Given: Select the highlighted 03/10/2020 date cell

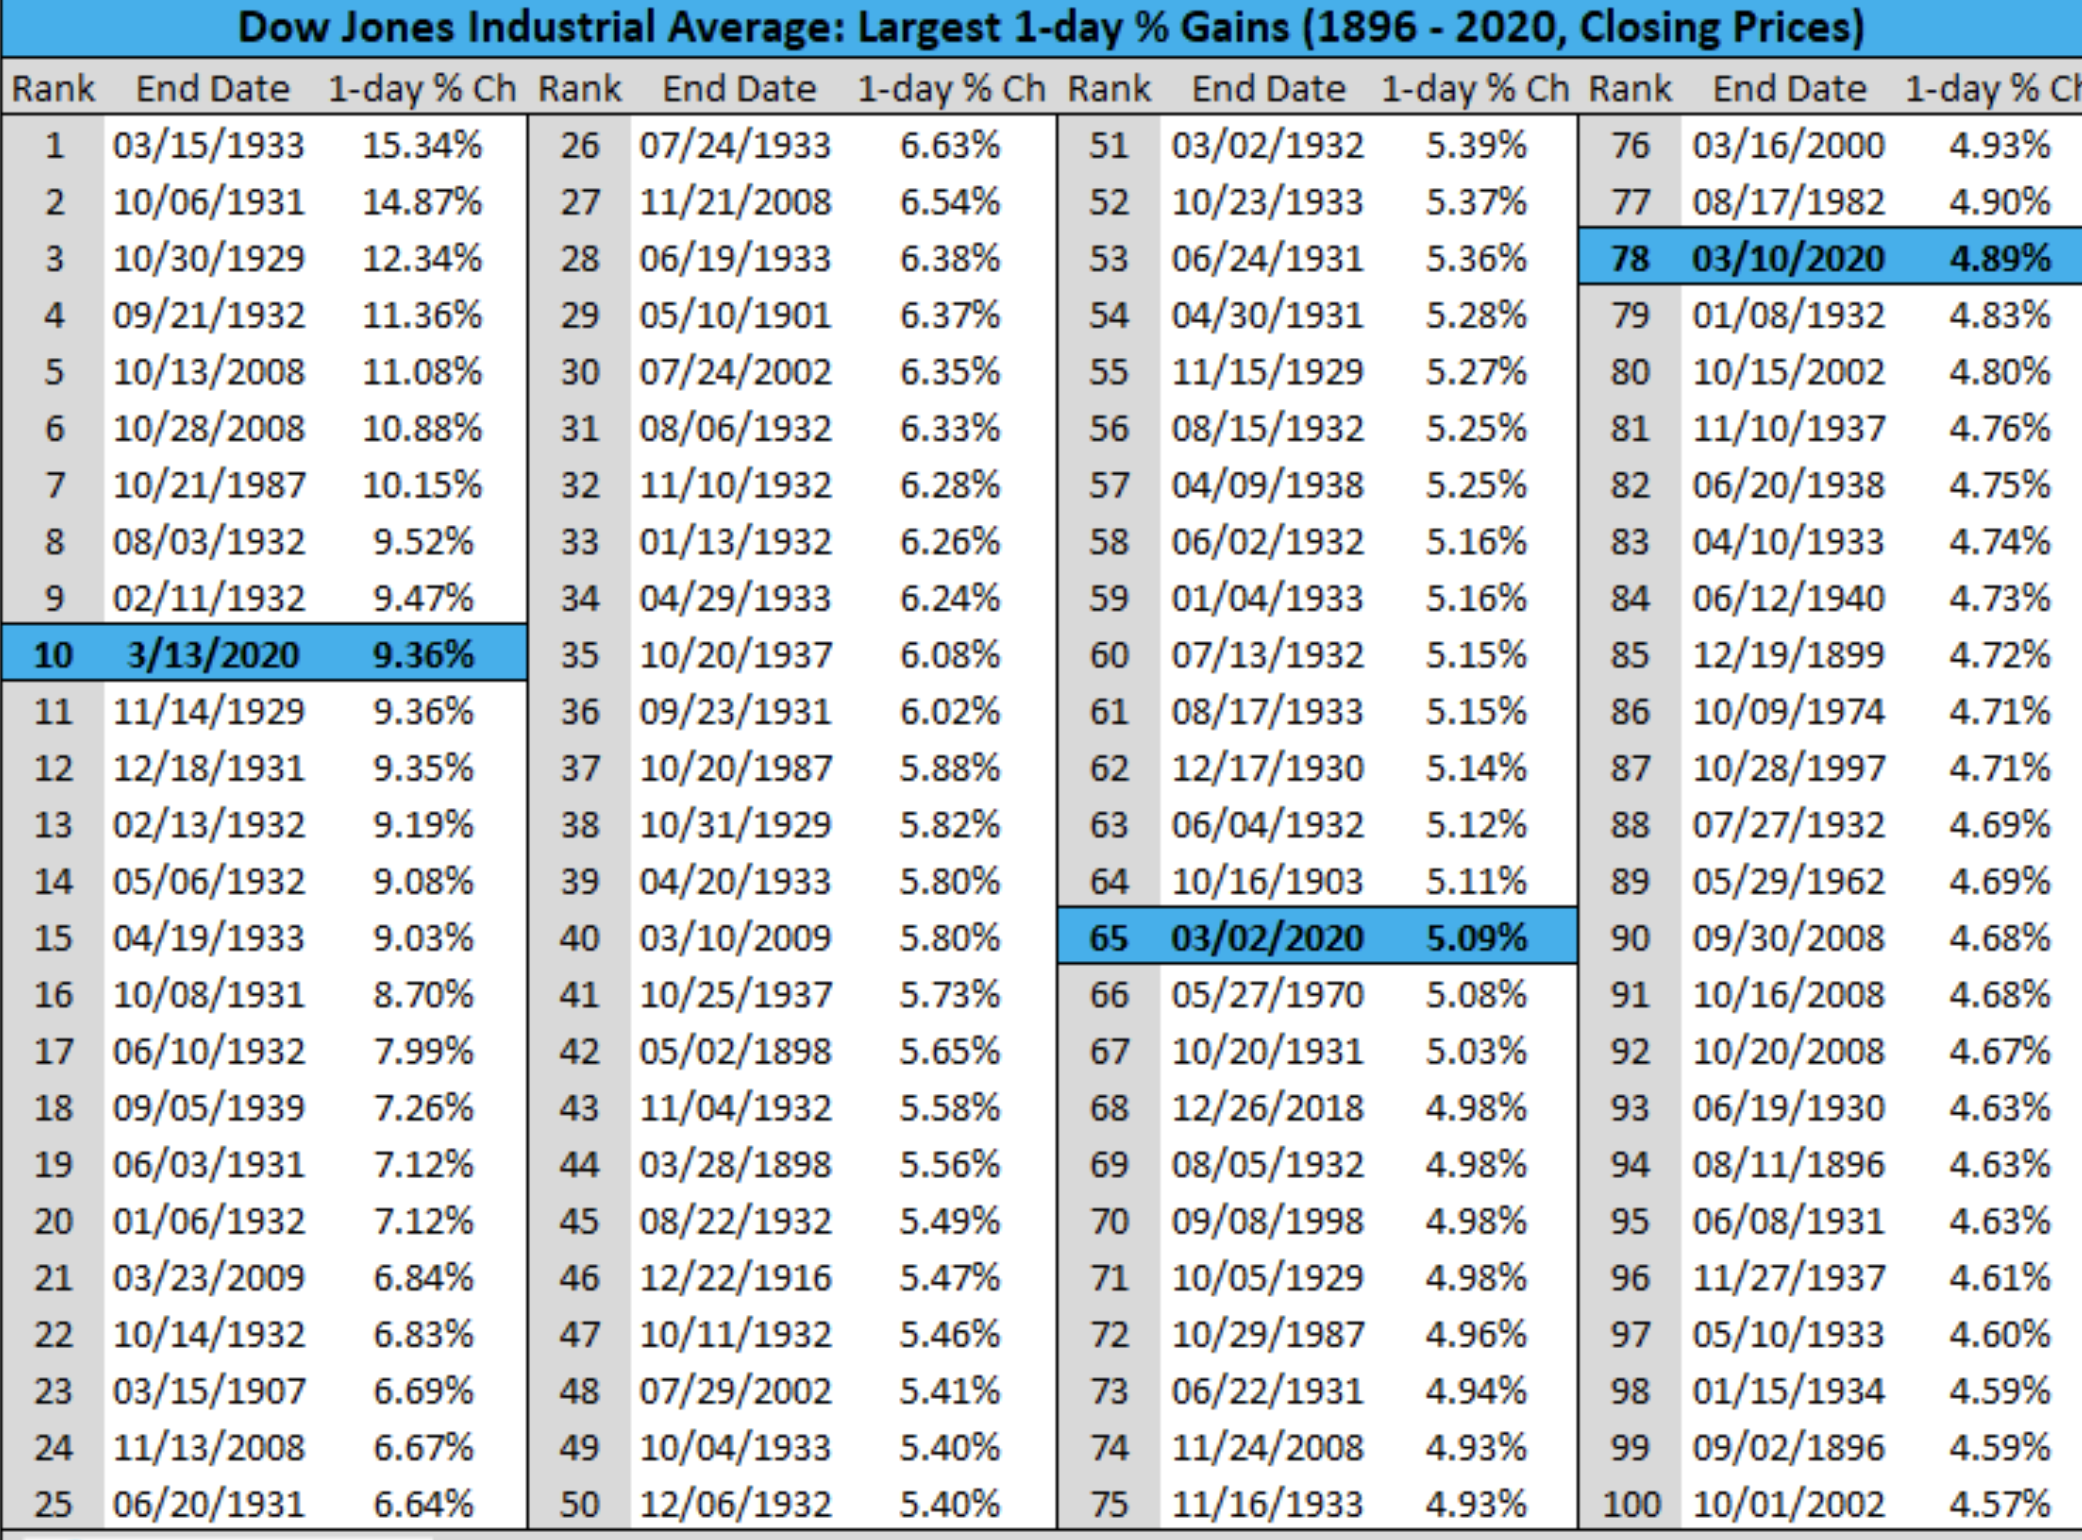Looking at the screenshot, I should click(1788, 258).
